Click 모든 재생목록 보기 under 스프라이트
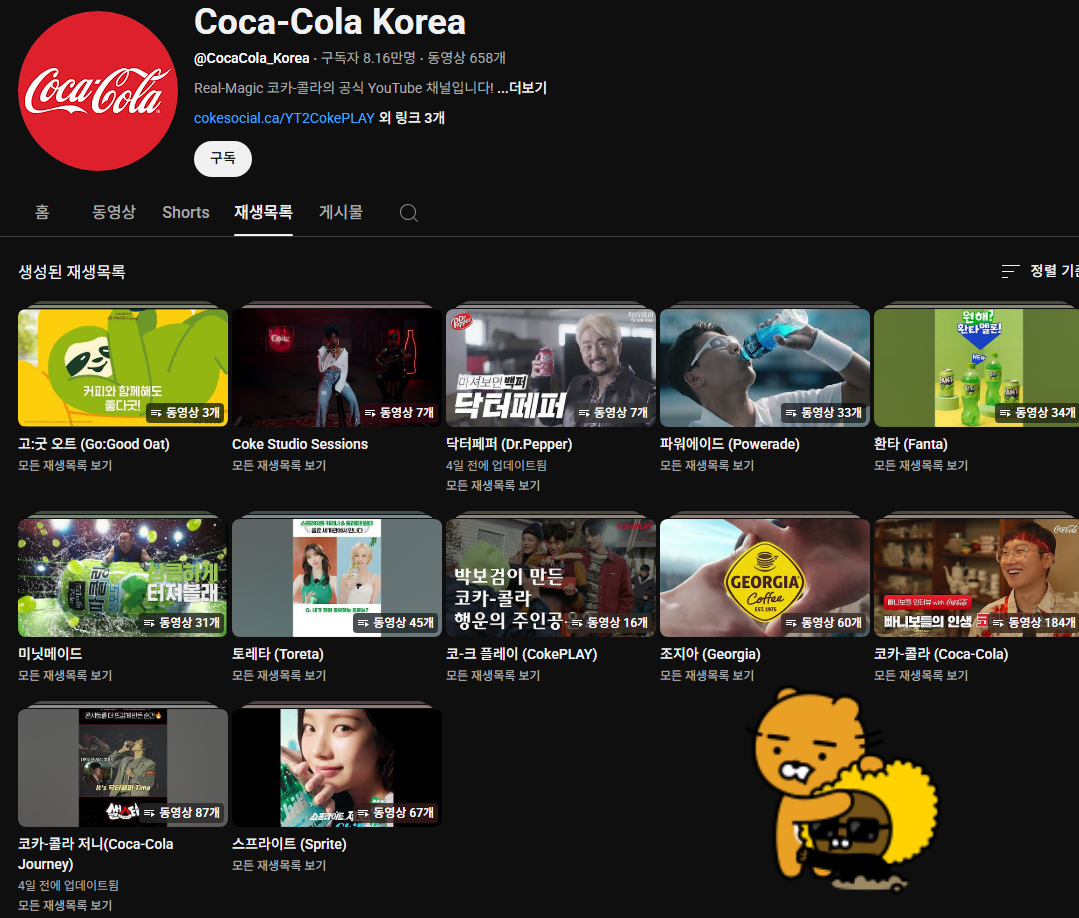The width and height of the screenshot is (1079, 918). click(x=279, y=865)
